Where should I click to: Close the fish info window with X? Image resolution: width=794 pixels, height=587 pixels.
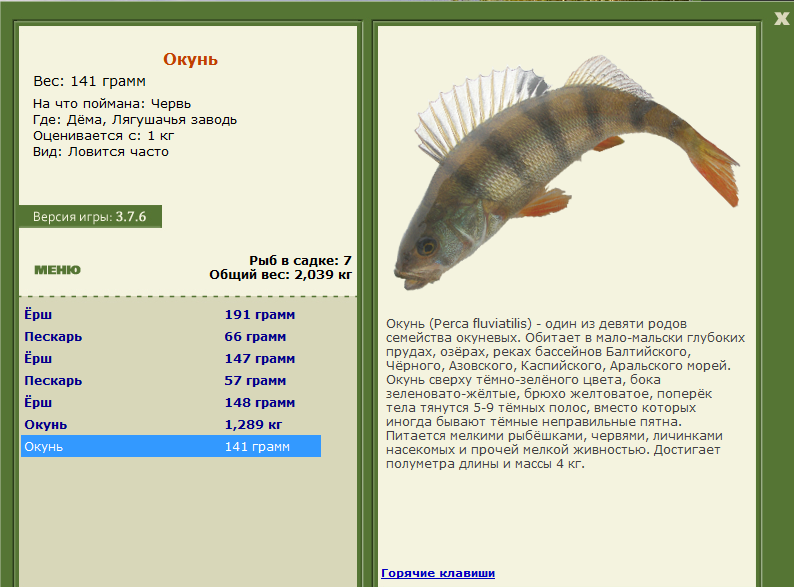[x=782, y=19]
